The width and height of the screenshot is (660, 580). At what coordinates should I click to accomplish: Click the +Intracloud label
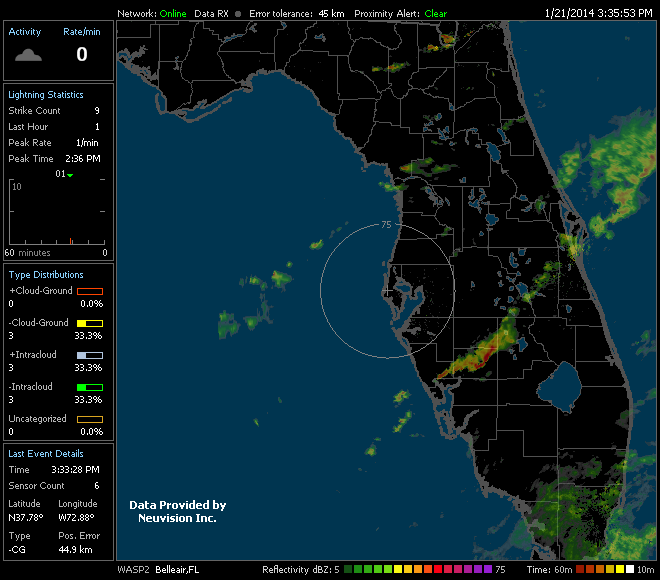[x=33, y=355]
